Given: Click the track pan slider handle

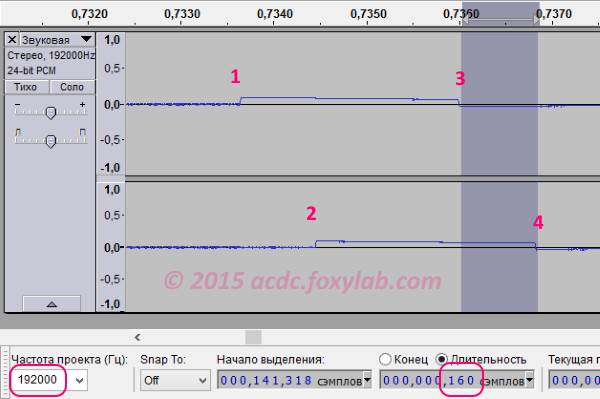Looking at the screenshot, I should coord(51,141).
